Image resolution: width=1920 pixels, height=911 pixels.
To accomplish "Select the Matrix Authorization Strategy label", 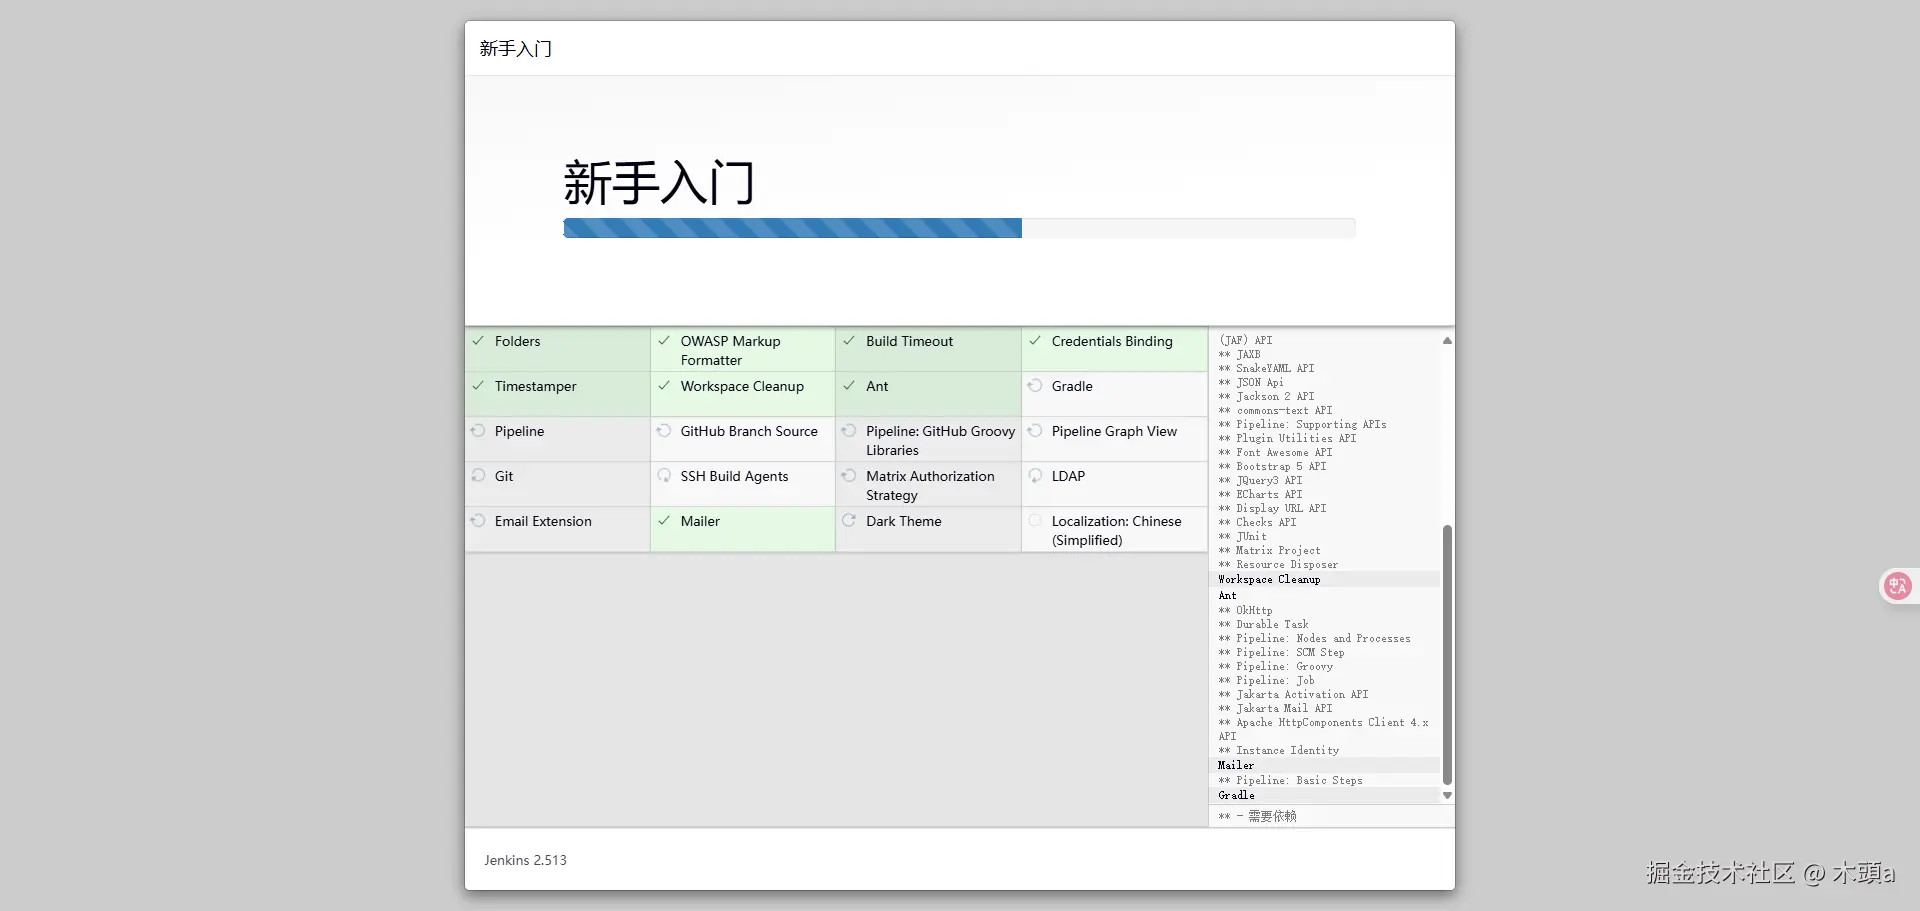I will 931,486.
